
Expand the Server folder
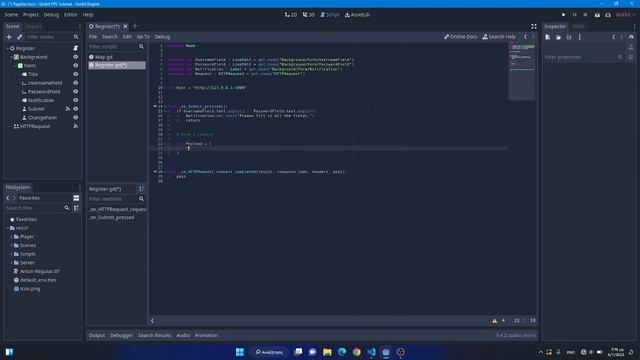11,263
